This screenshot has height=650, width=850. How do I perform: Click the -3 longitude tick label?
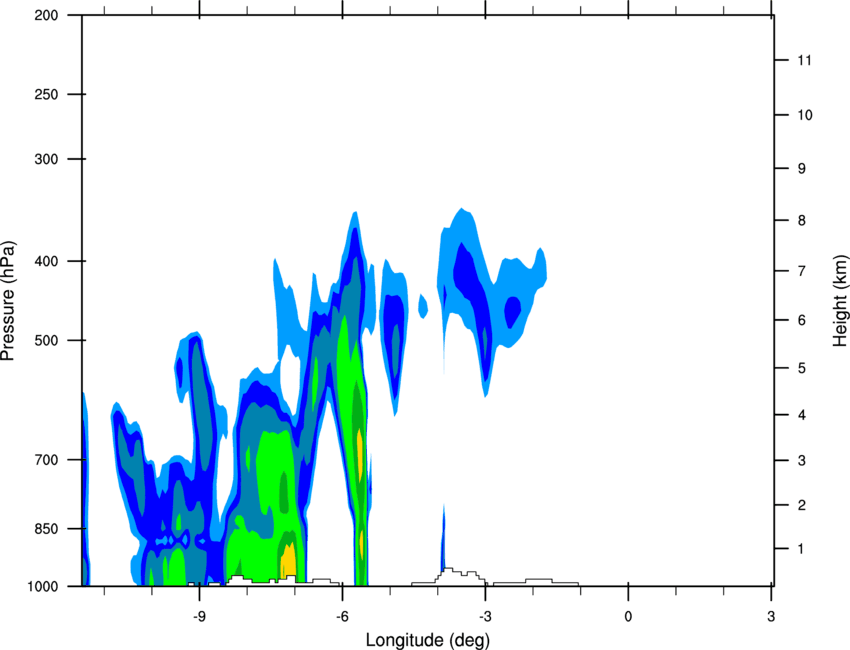485,616
